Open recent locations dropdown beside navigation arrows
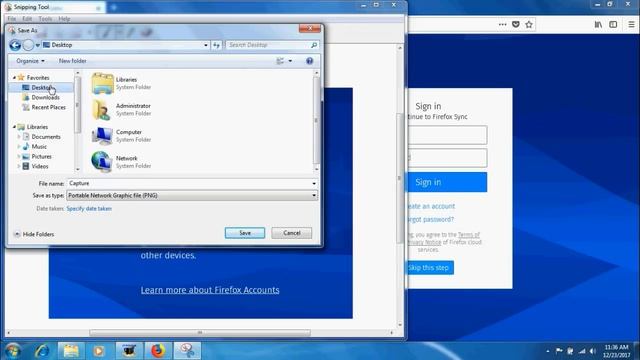Image resolution: width=640 pixels, height=360 pixels. (38, 45)
